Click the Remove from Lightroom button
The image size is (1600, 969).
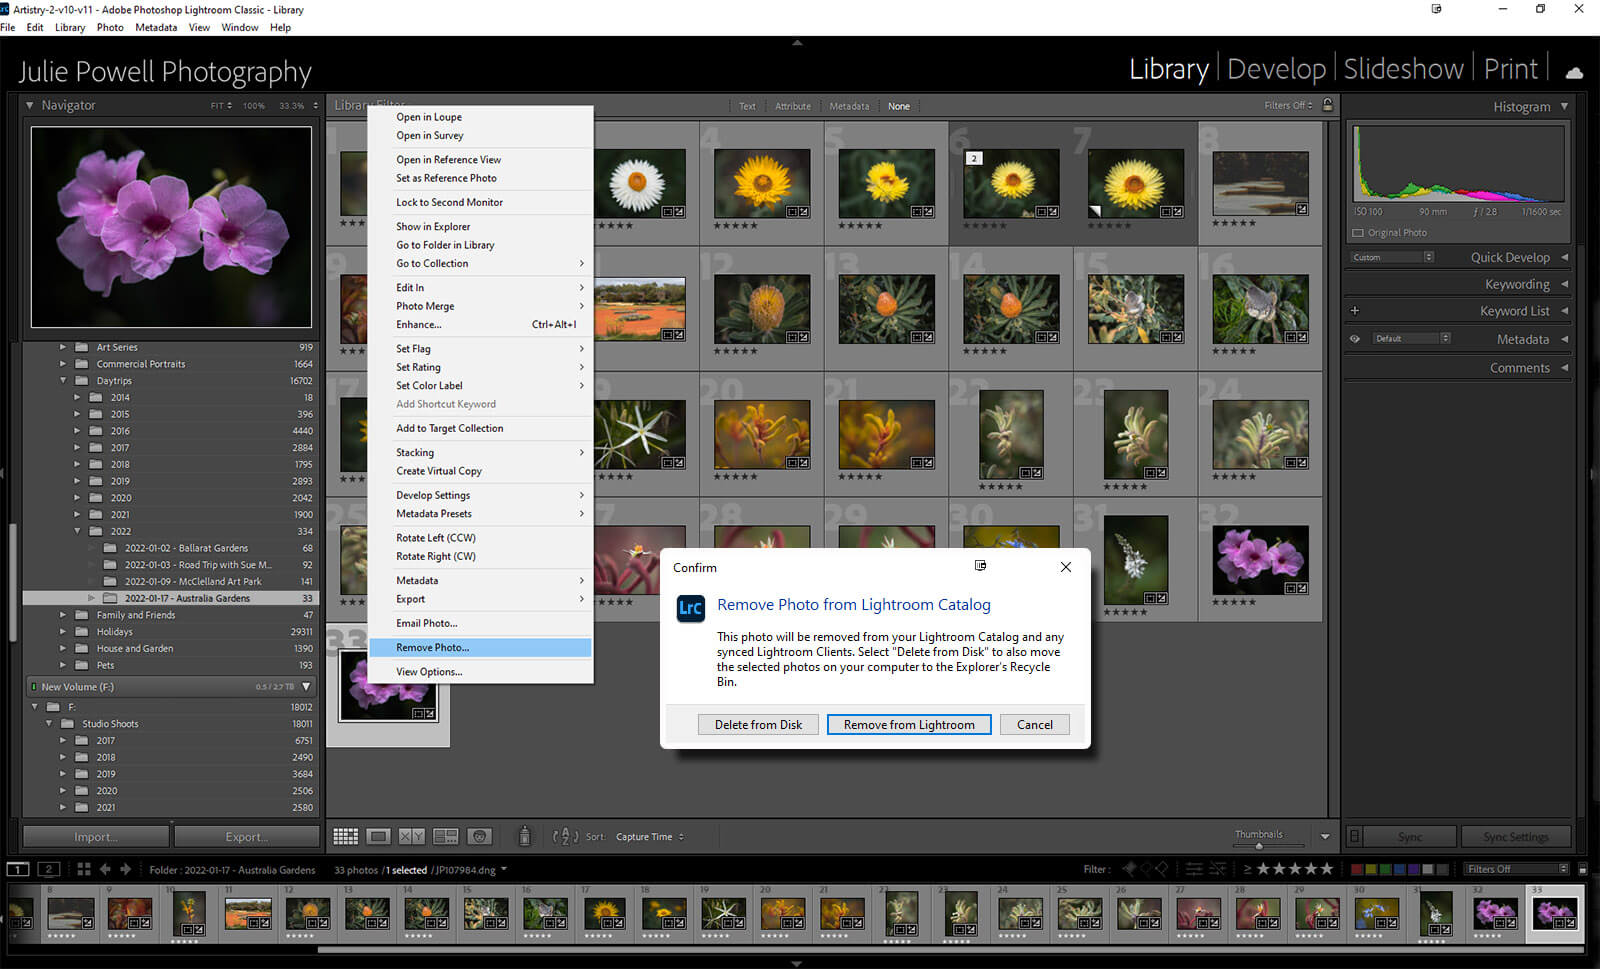tap(908, 725)
